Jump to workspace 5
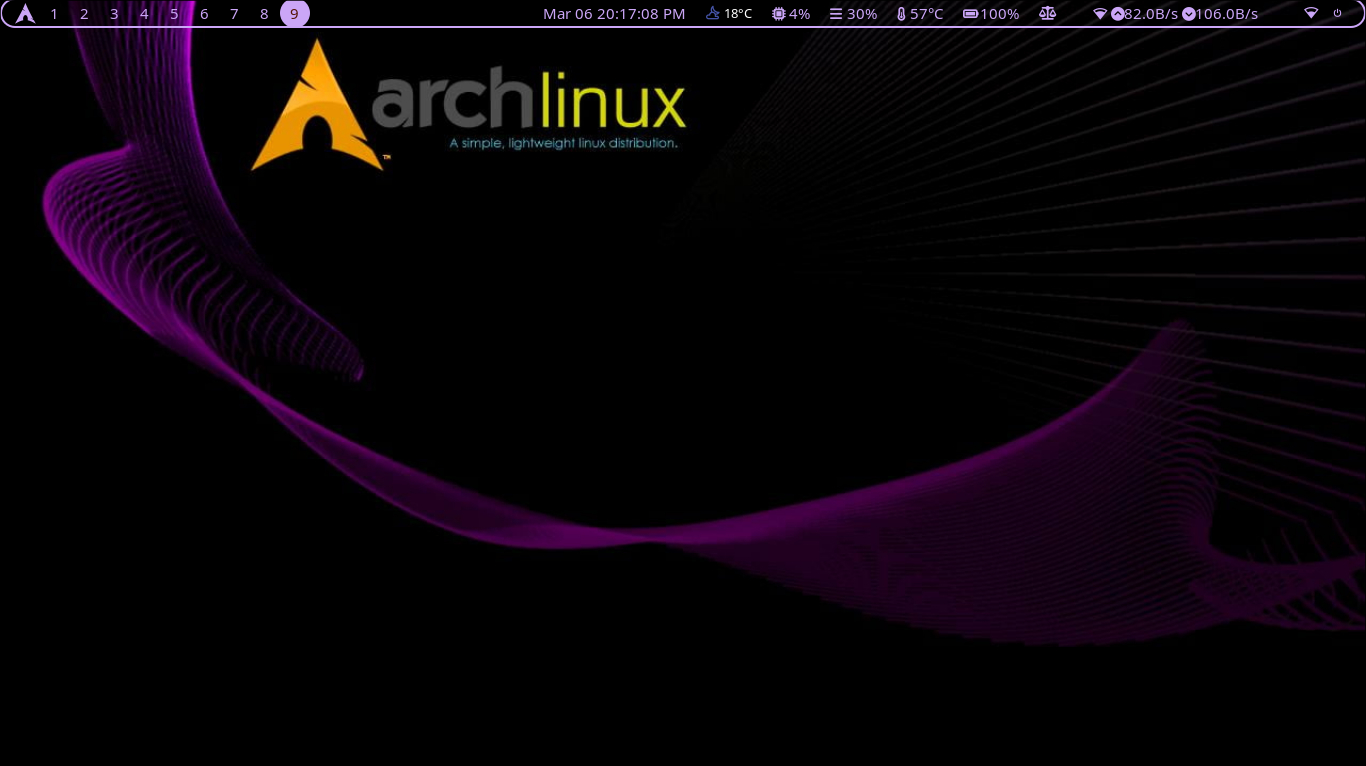The height and width of the screenshot is (766, 1366). coord(174,14)
